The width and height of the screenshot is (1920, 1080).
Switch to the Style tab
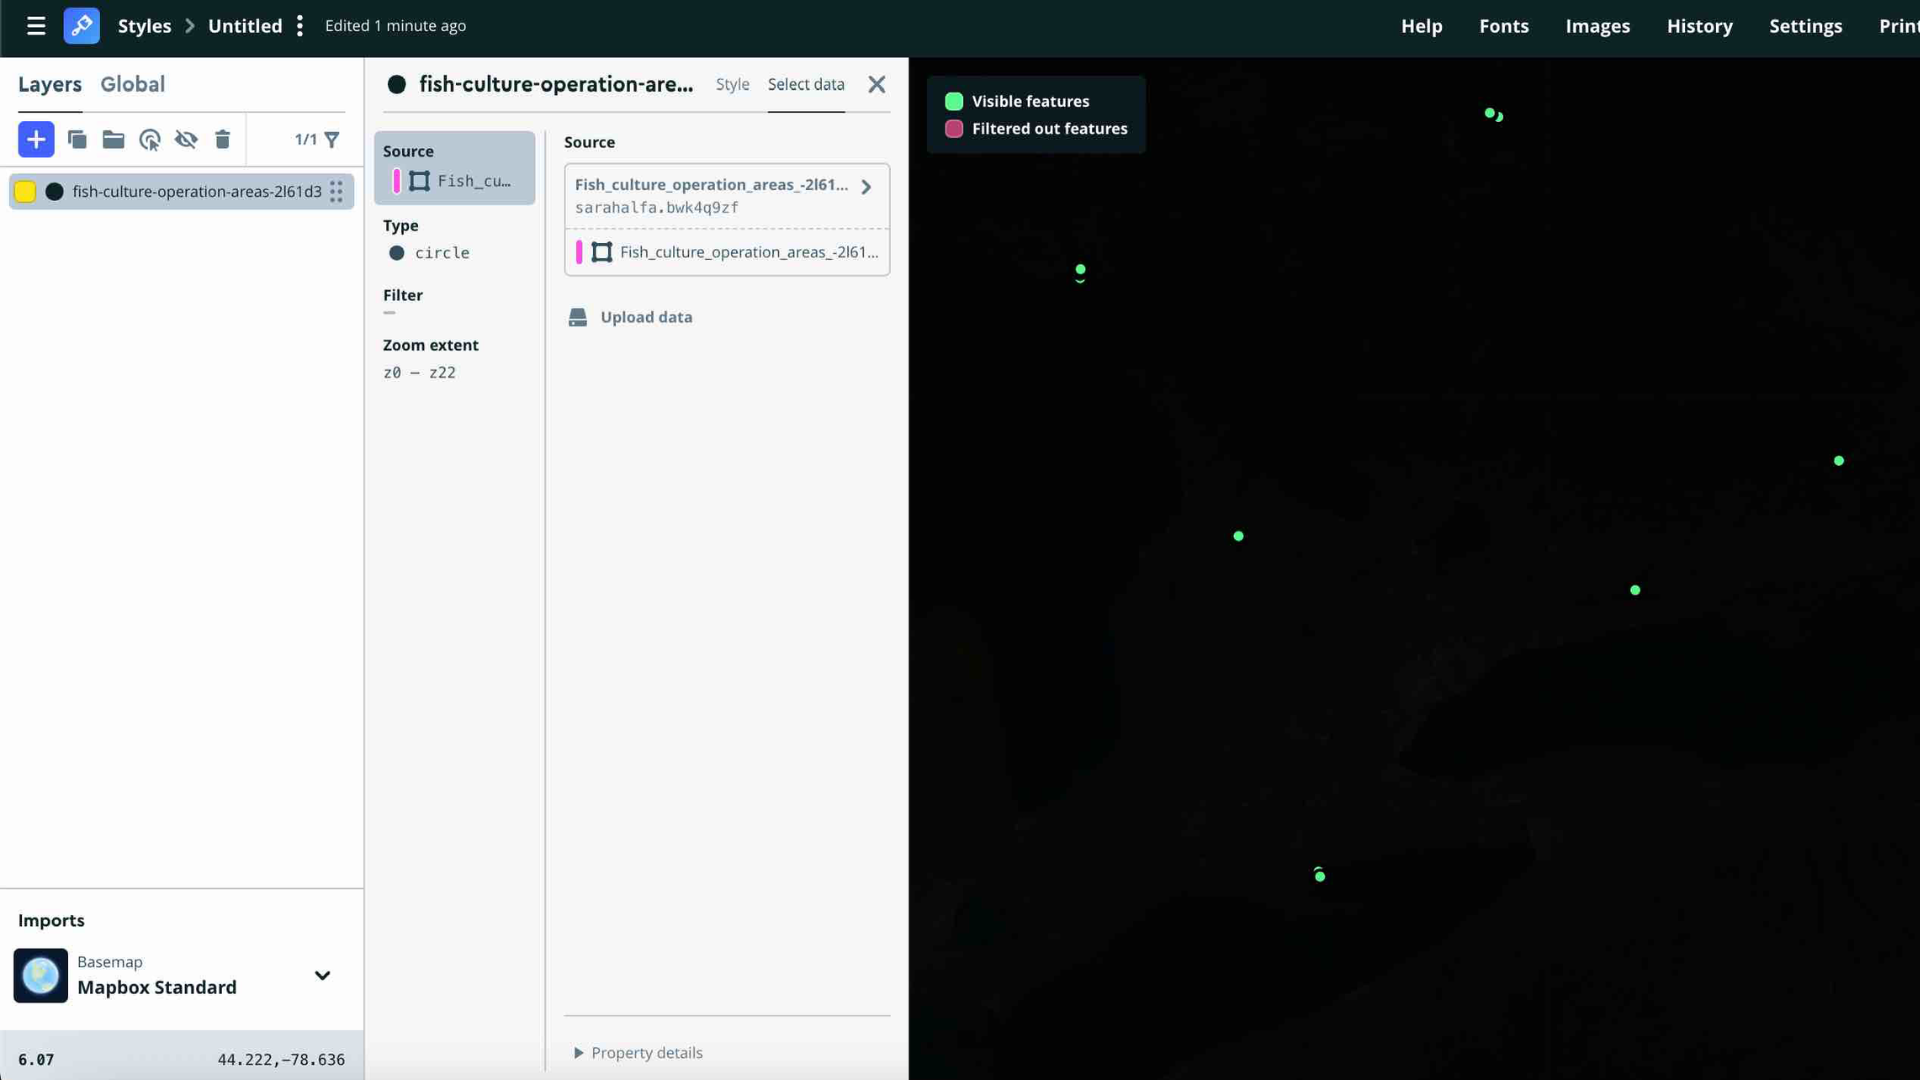tap(732, 84)
